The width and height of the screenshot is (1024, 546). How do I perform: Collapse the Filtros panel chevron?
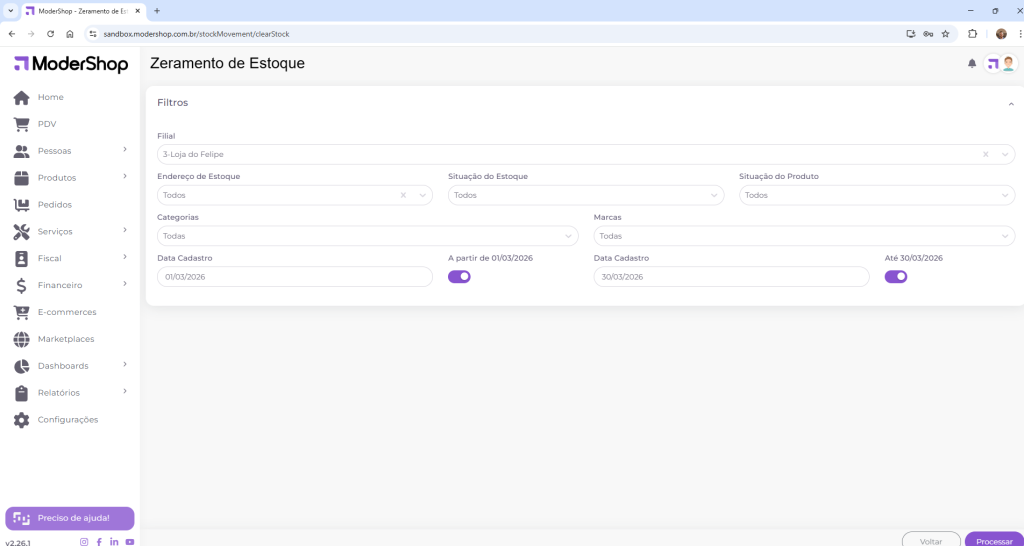pos(1011,104)
